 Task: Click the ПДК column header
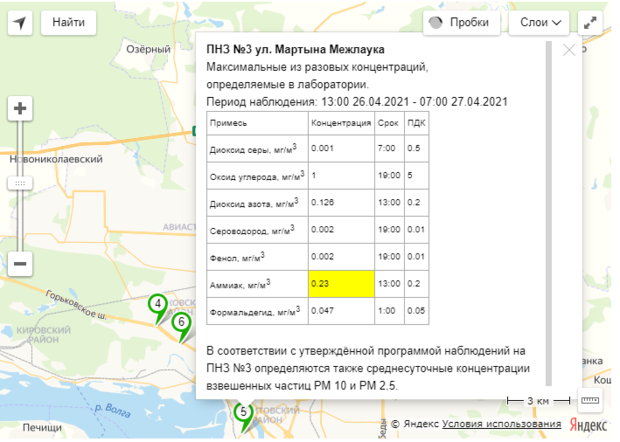414,124
